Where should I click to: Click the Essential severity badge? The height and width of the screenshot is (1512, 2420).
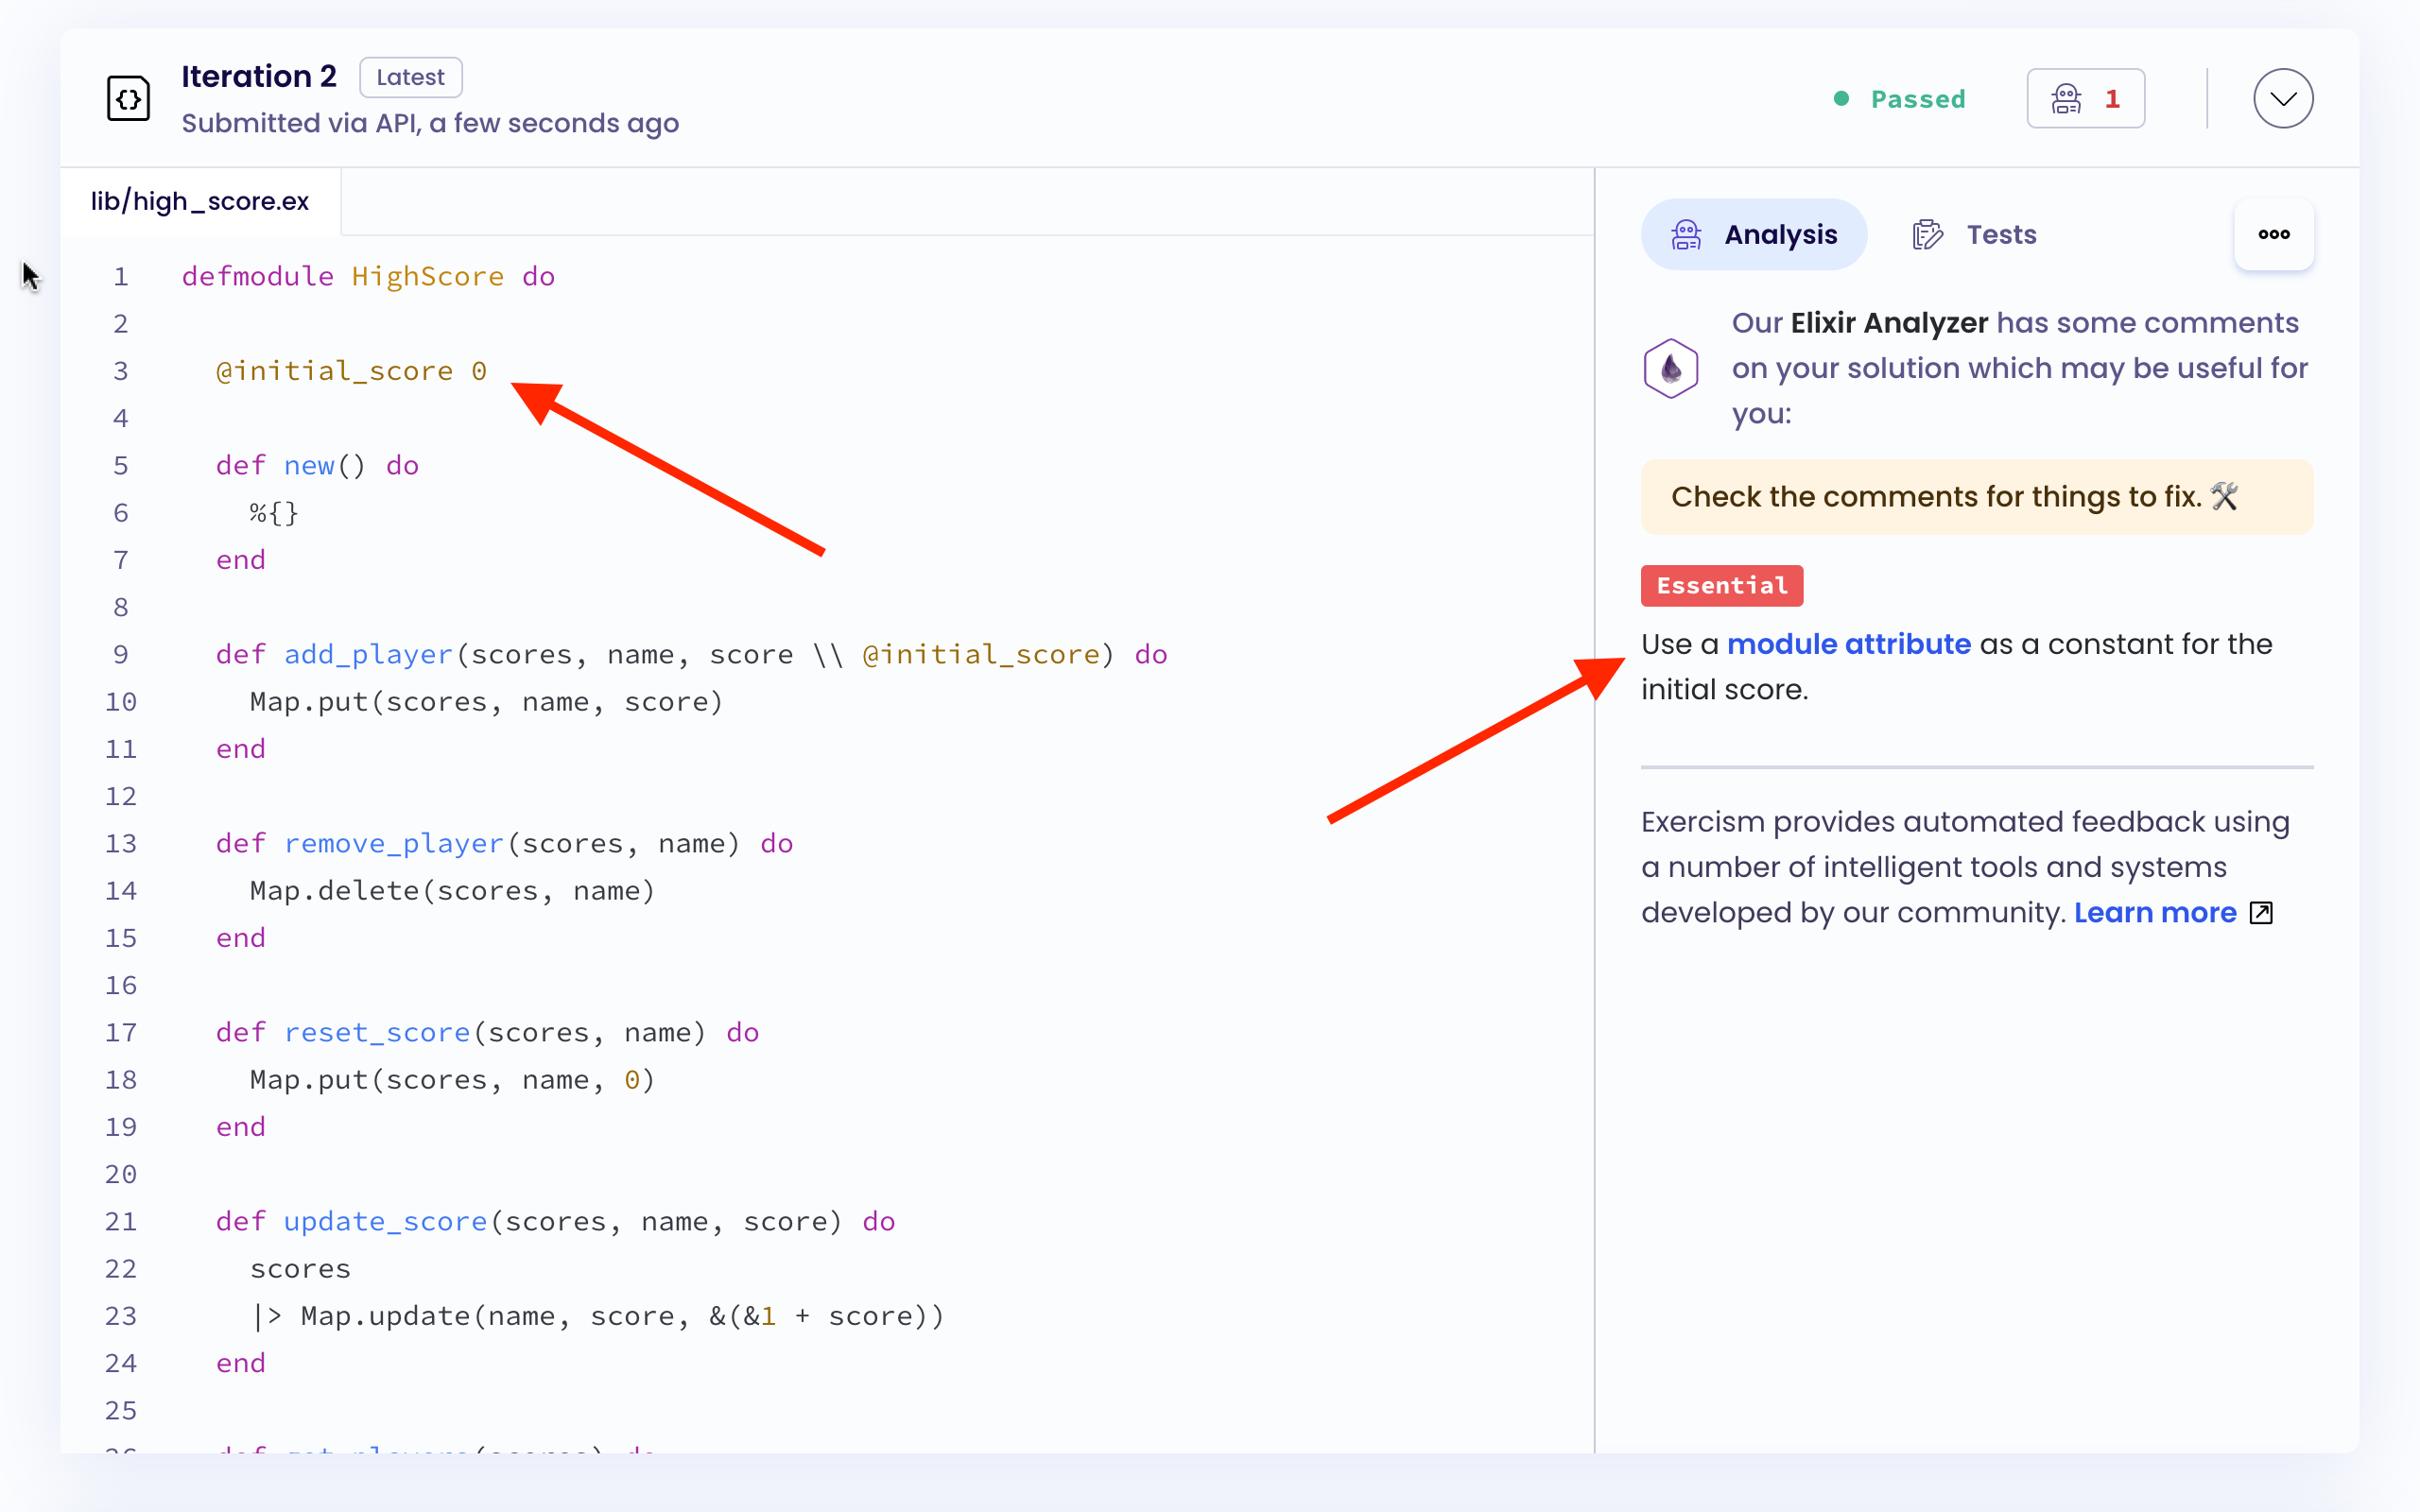(x=1721, y=585)
